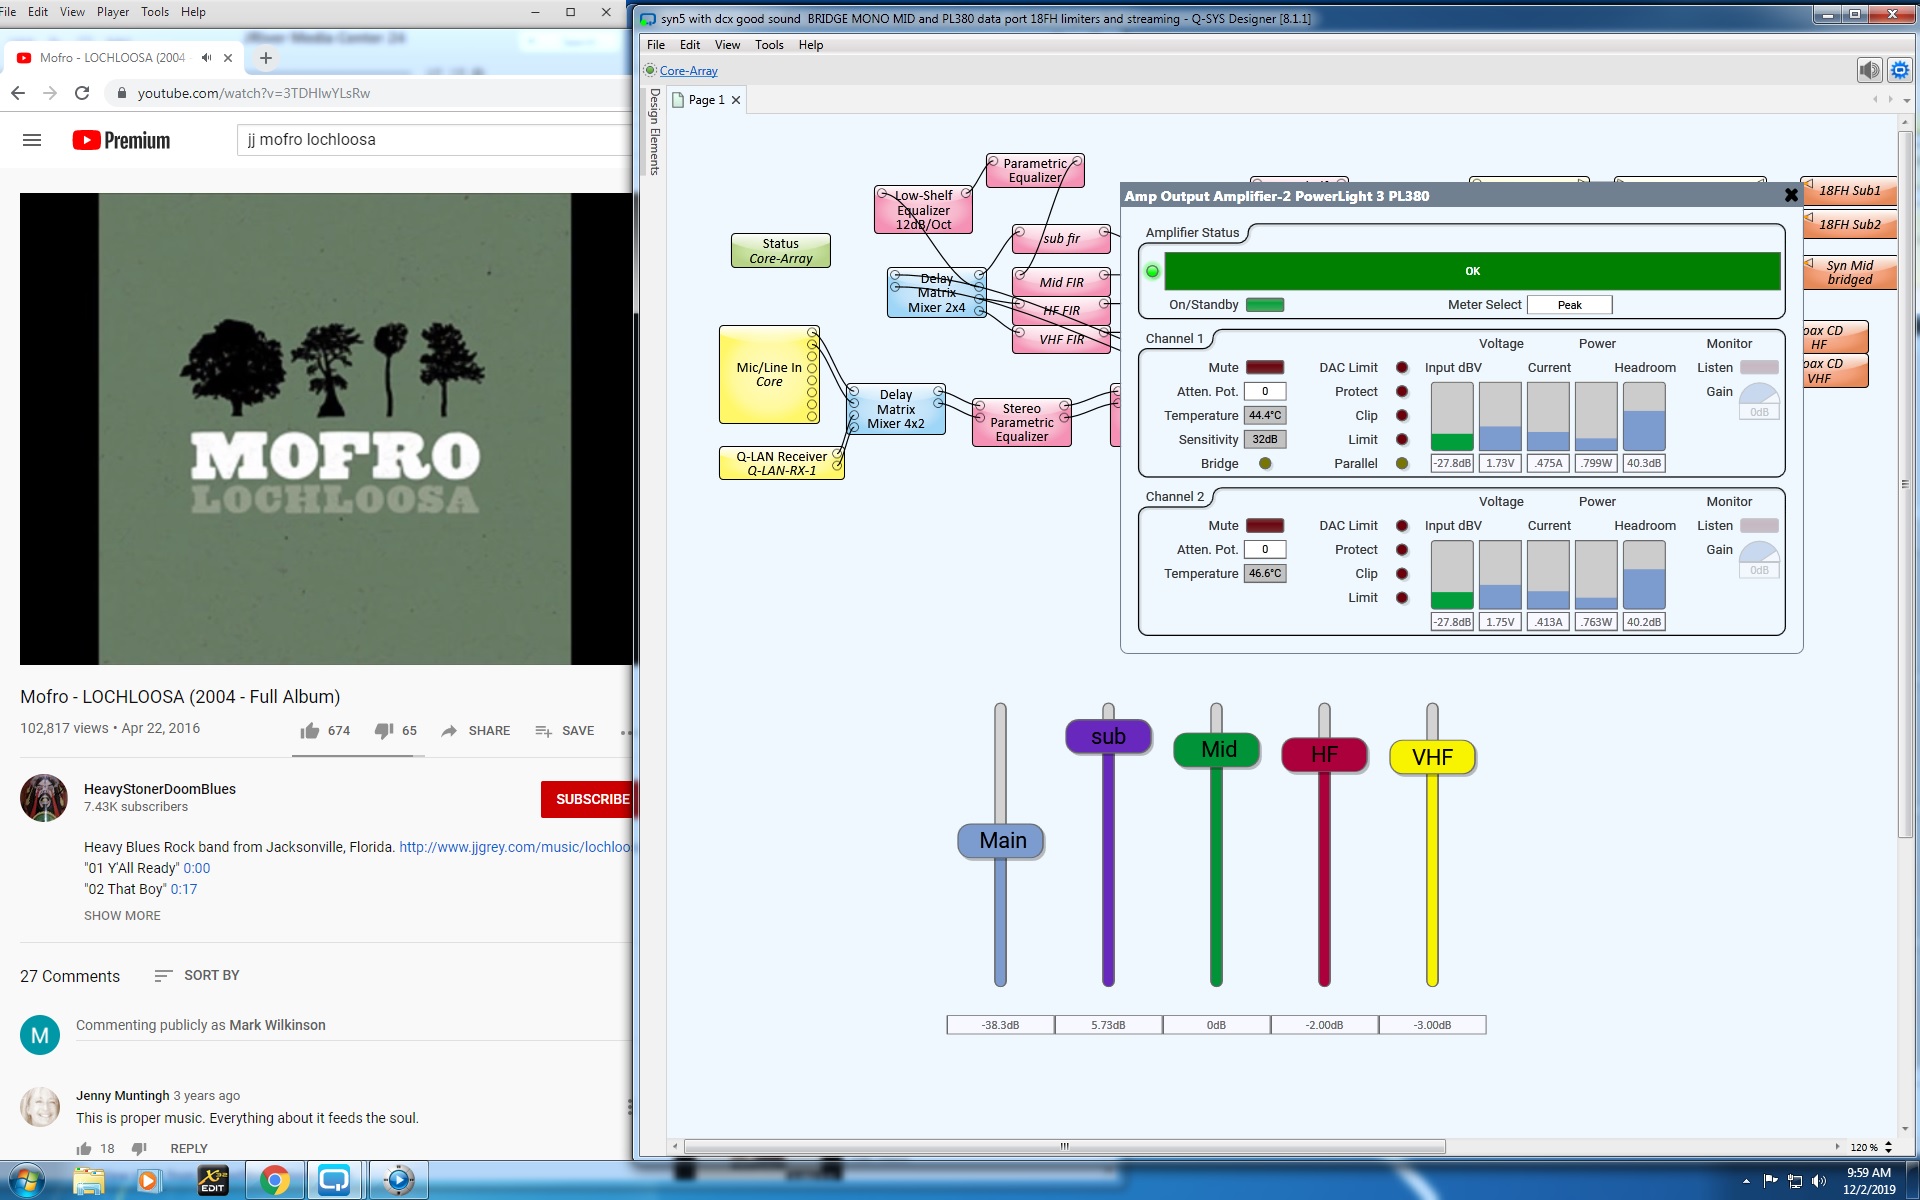
Task: Open Chrome from taskbar
Action: pos(275,1181)
